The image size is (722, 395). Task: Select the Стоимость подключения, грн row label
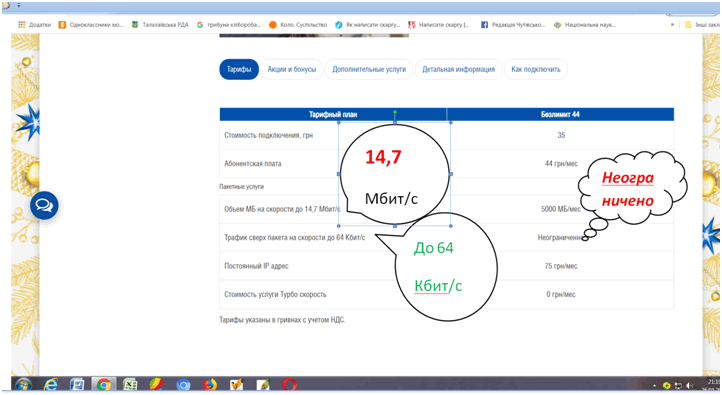[268, 135]
